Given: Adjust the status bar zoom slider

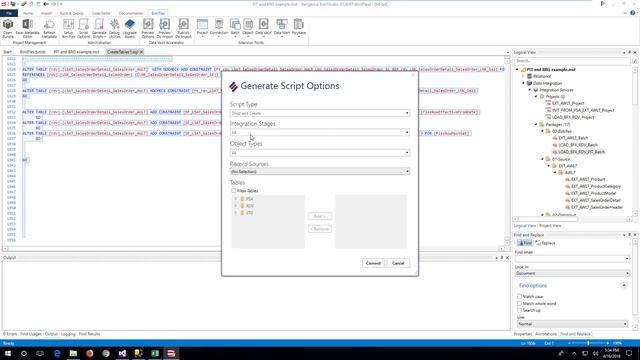Looking at the screenshot, I should (588, 343).
